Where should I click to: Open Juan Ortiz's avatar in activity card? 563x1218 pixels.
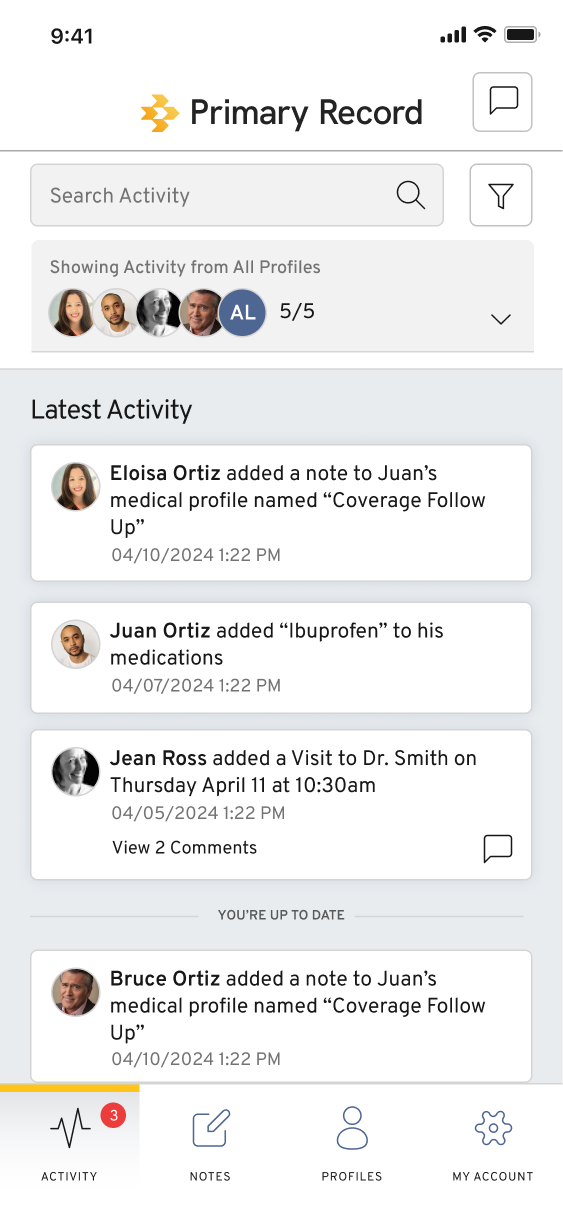pyautogui.click(x=76, y=644)
